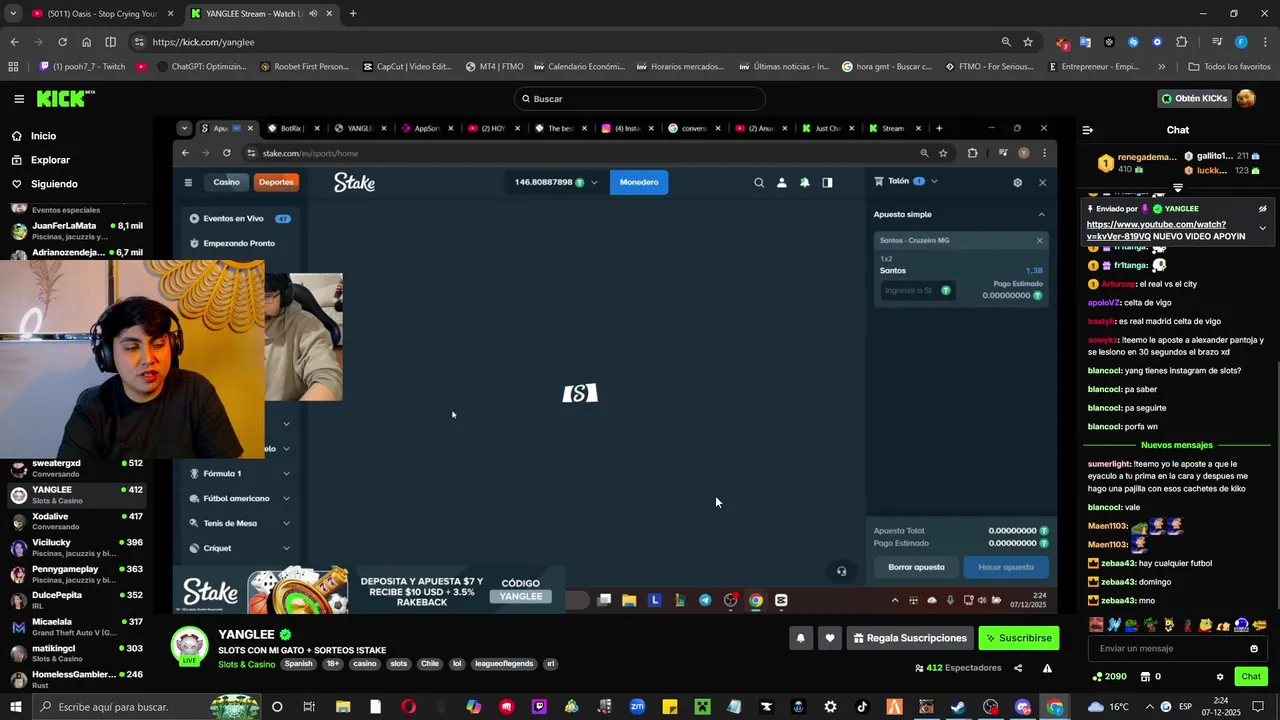Open Steam from the taskbar
Image resolution: width=1280 pixels, height=720 pixels.
(x=958, y=707)
